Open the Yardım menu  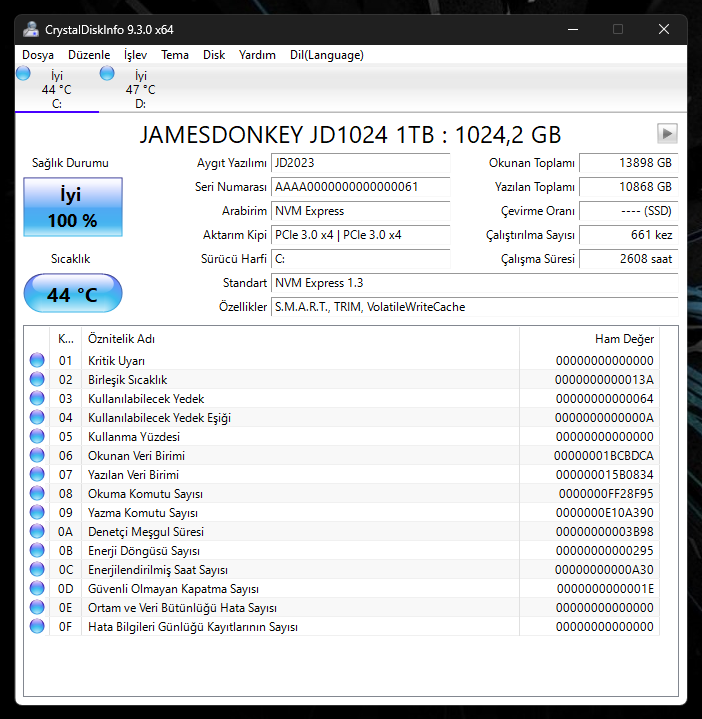257,55
